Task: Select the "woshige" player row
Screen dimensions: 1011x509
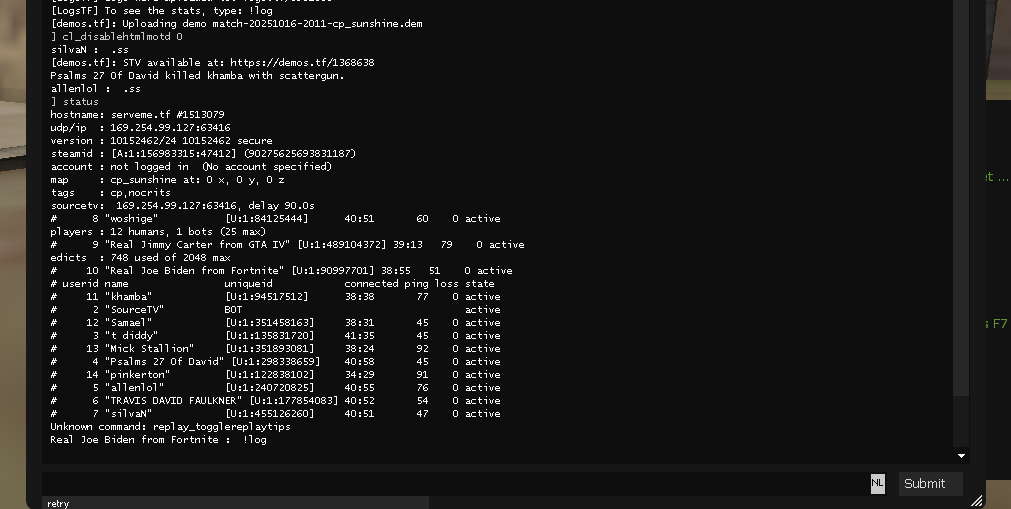Action: click(x=275, y=218)
